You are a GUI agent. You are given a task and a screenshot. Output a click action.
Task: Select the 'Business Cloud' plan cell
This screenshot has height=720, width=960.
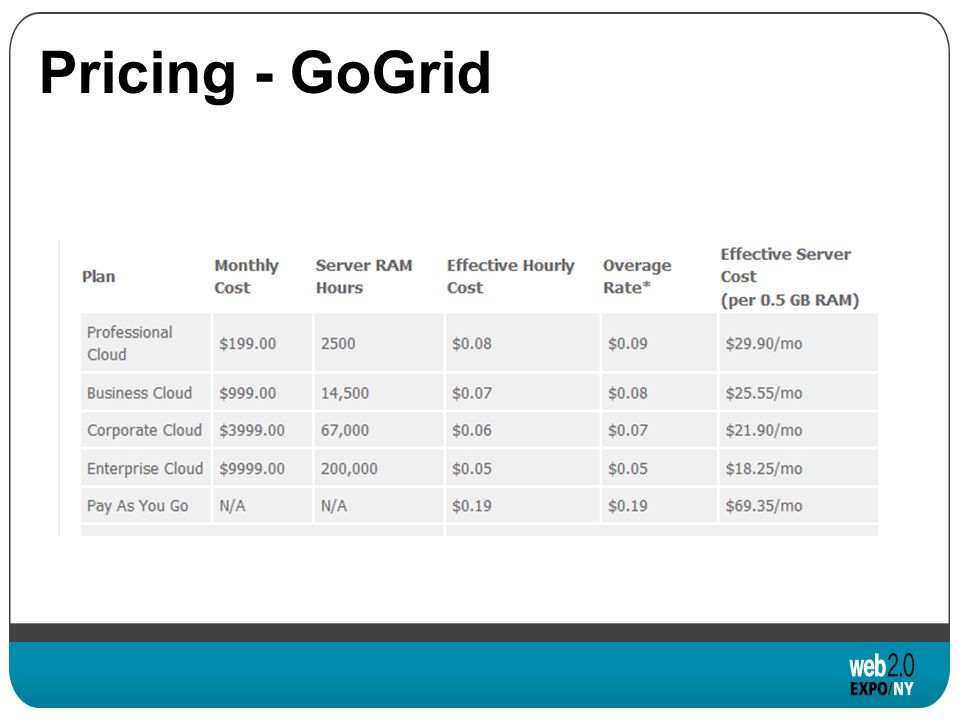coord(146,392)
